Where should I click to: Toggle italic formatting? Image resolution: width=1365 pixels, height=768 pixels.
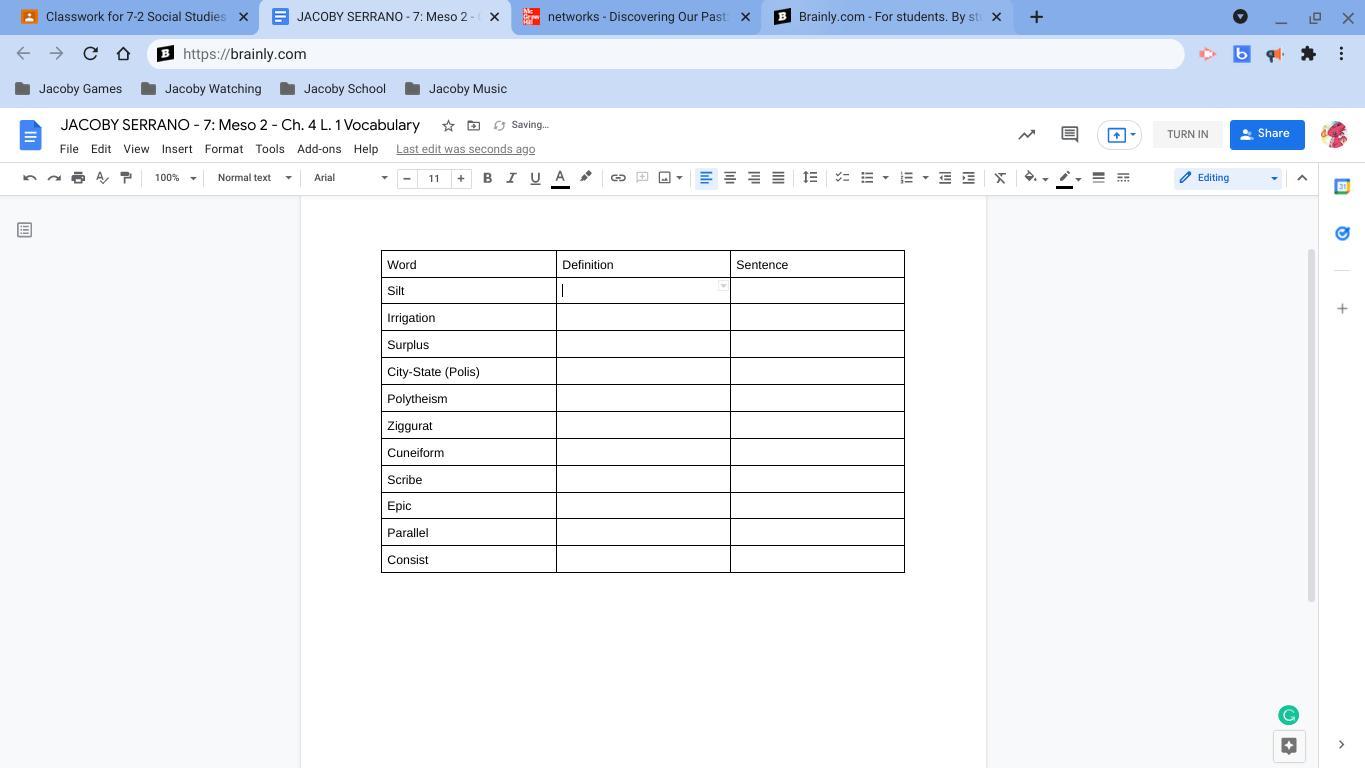click(511, 178)
